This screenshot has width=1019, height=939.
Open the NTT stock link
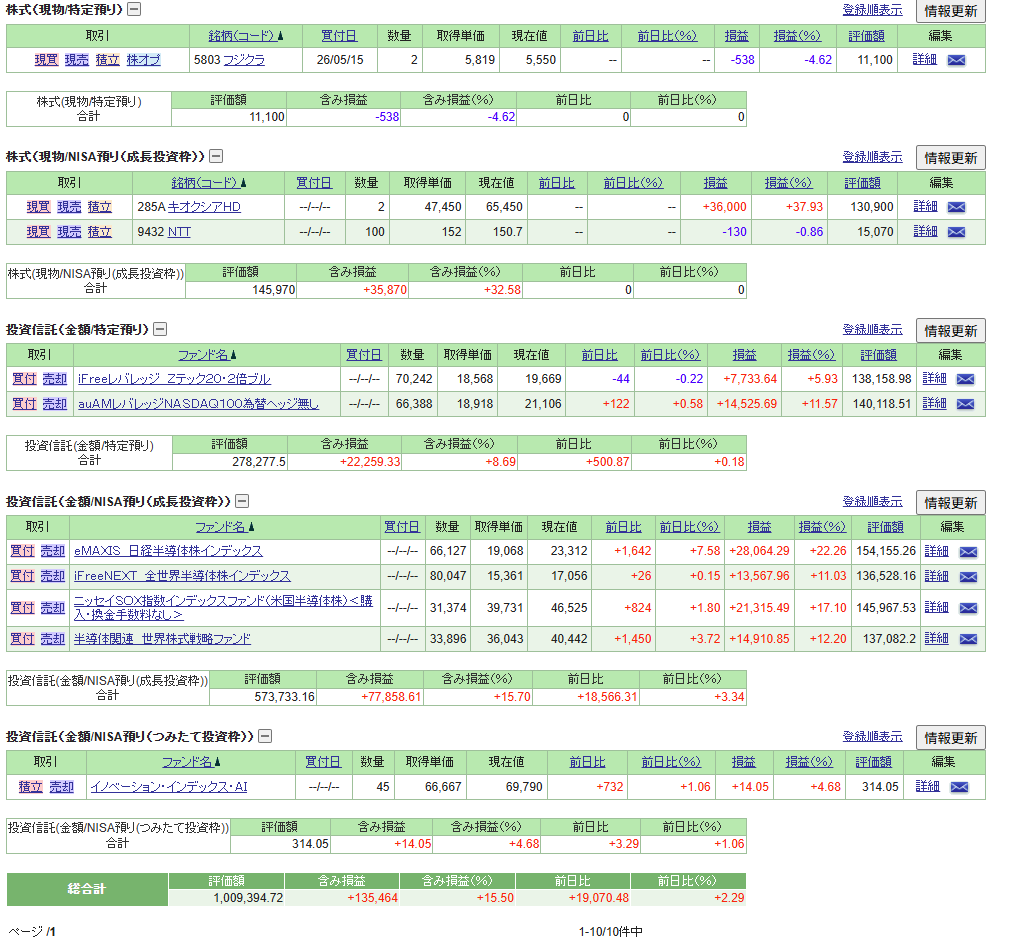click(179, 232)
